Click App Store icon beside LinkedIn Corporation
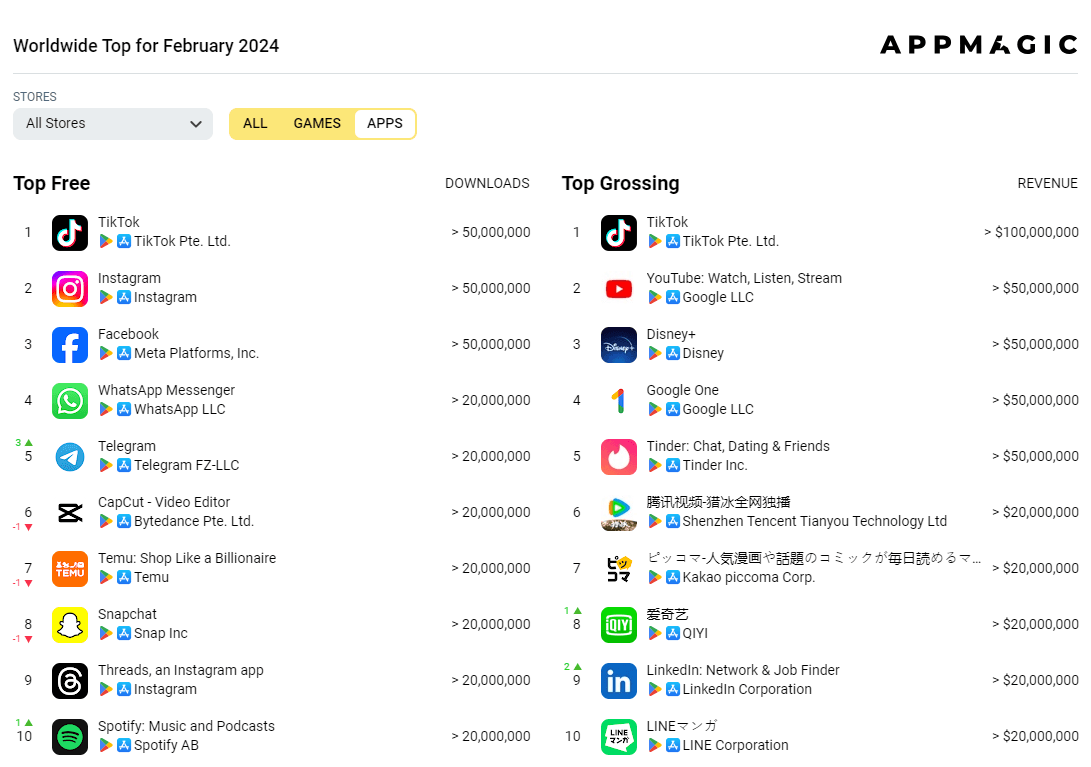The height and width of the screenshot is (767, 1091). click(x=672, y=689)
